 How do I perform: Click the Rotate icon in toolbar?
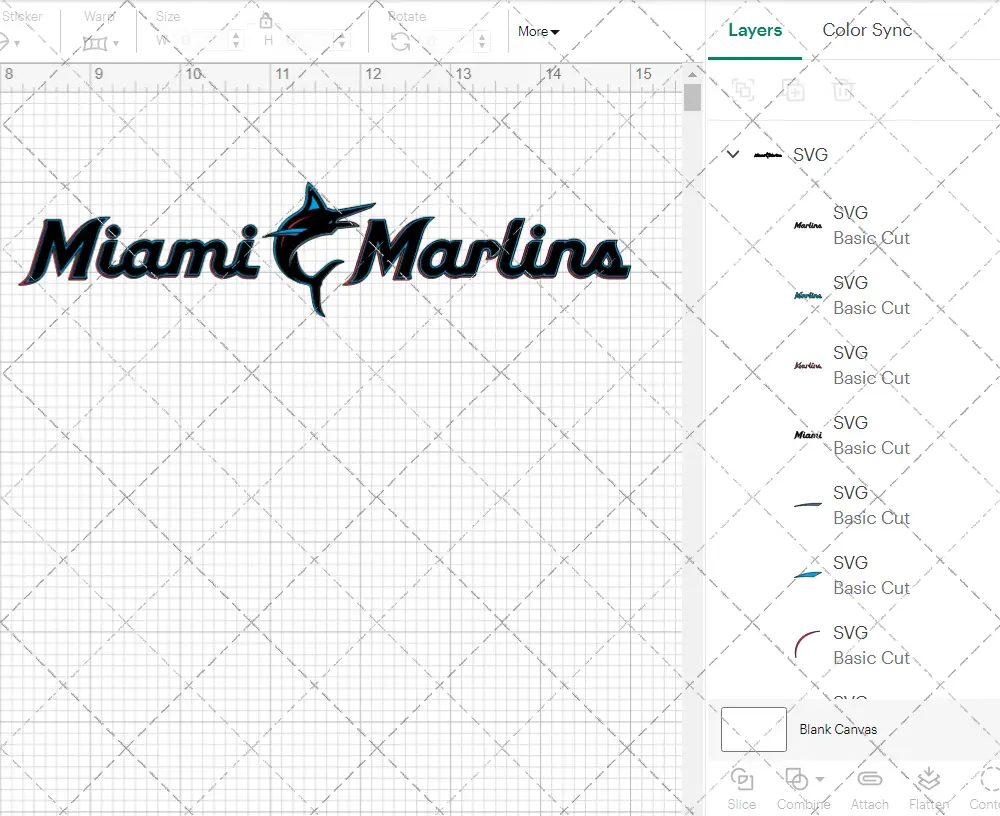[401, 42]
